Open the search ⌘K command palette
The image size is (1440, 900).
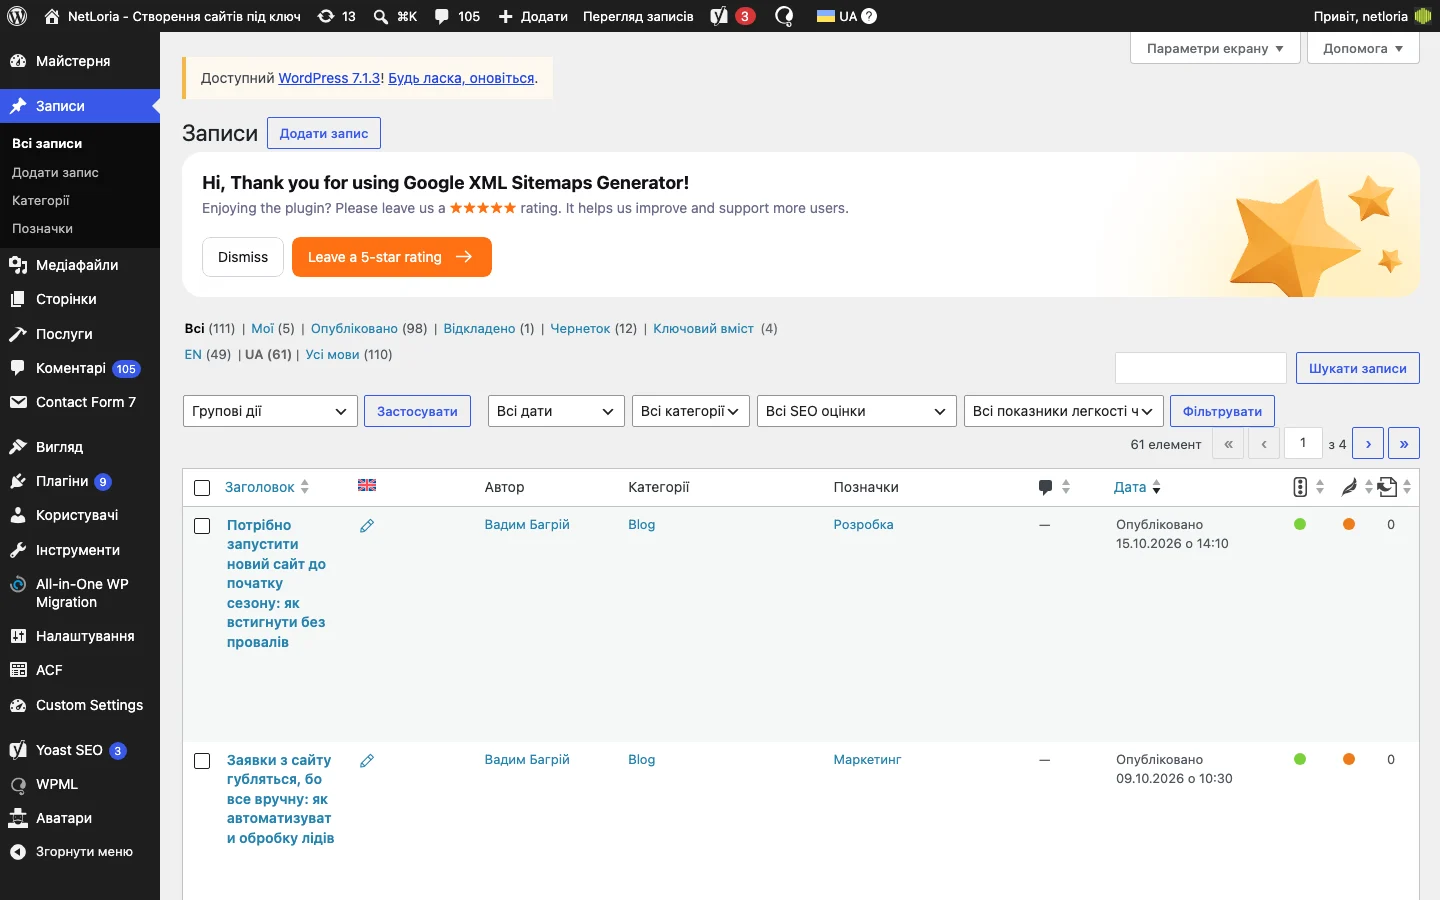(395, 16)
